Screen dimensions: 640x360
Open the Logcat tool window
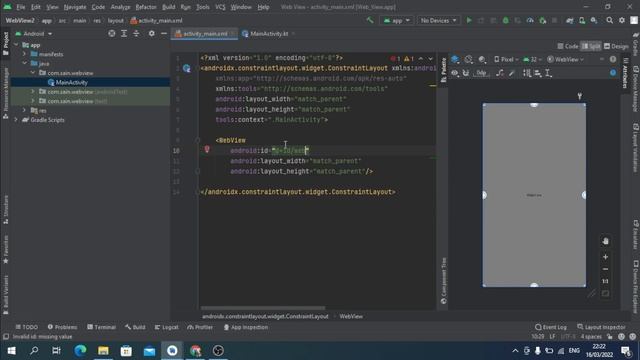(x=167, y=327)
